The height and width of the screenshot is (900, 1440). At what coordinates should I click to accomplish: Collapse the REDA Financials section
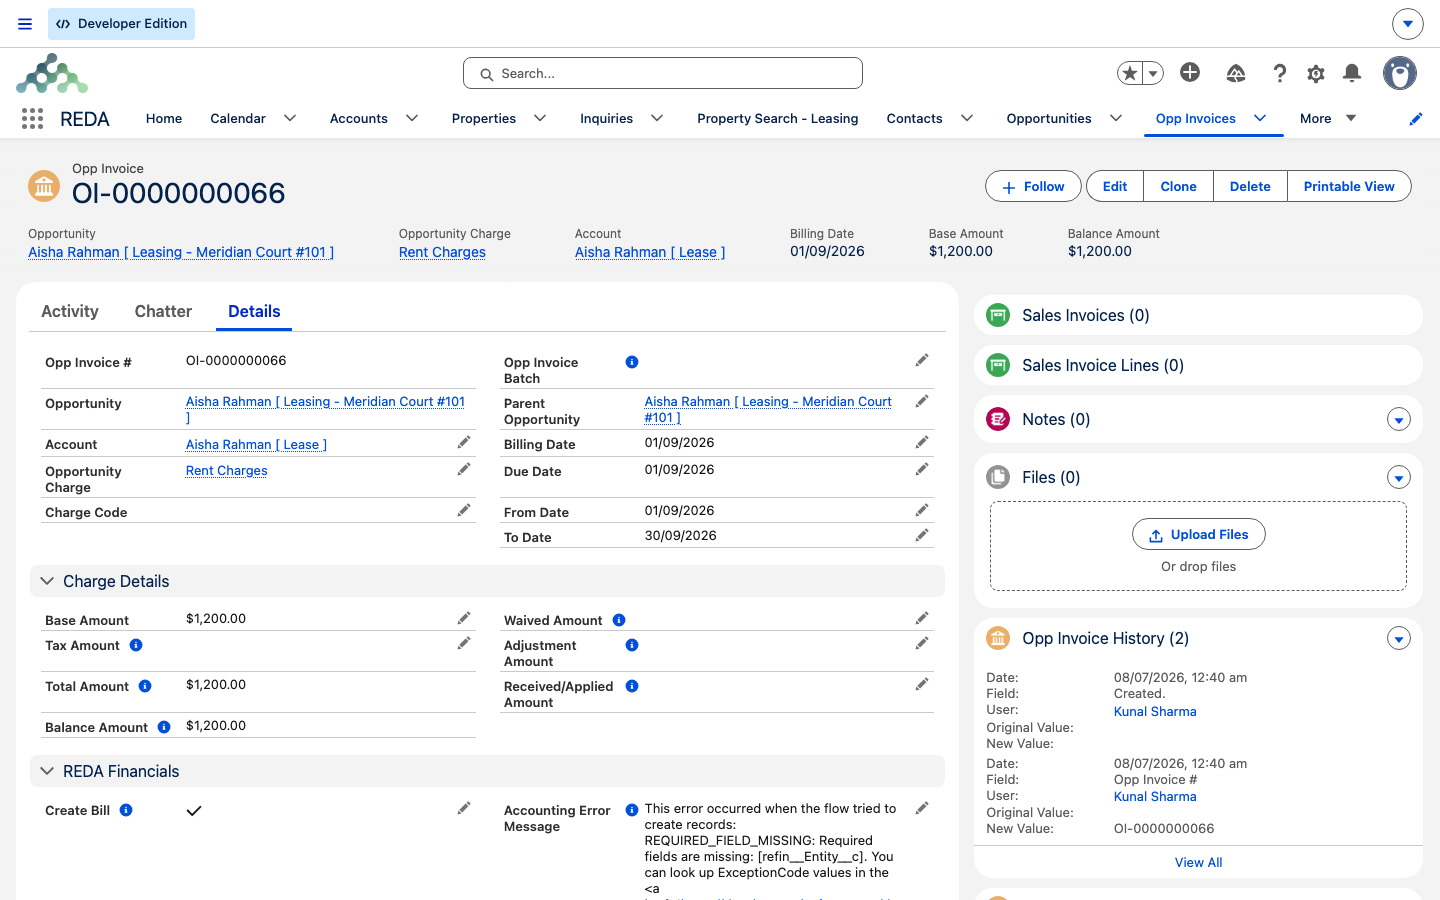coord(47,771)
